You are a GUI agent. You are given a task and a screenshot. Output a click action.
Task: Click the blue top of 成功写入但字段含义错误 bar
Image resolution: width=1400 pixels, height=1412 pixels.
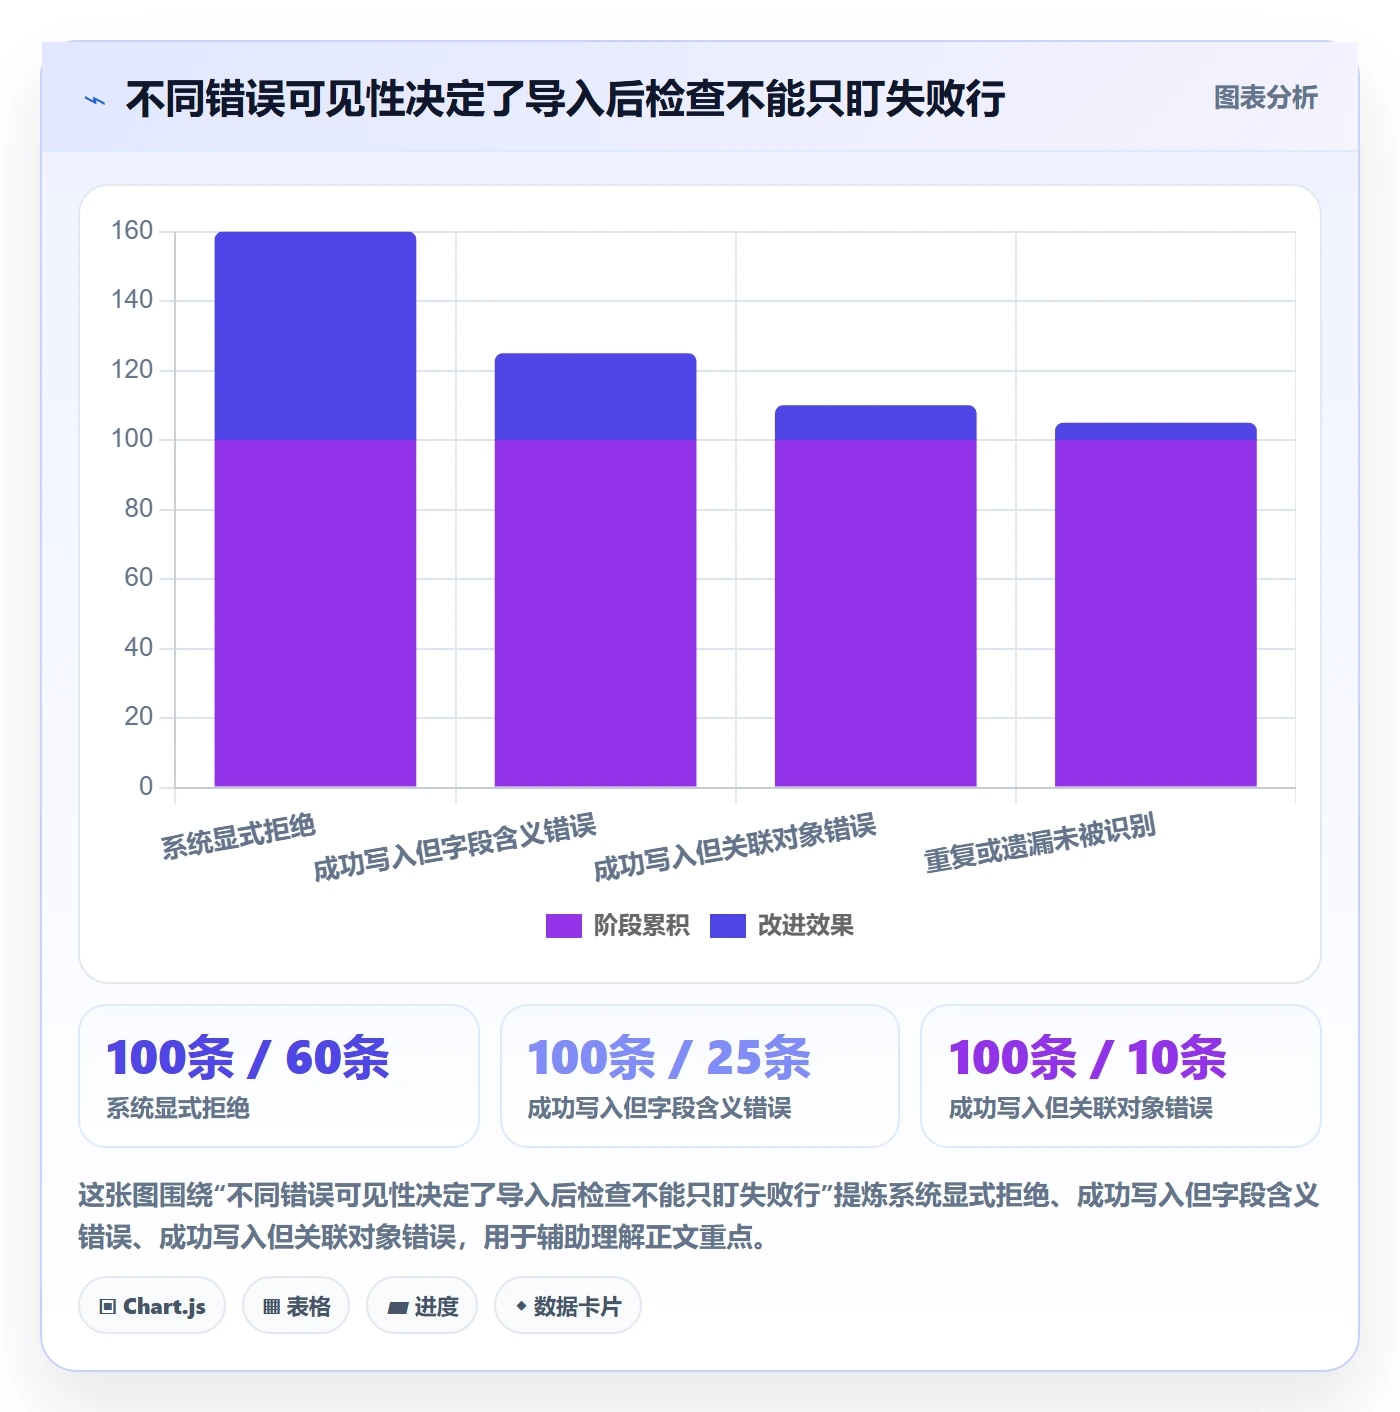595,397
